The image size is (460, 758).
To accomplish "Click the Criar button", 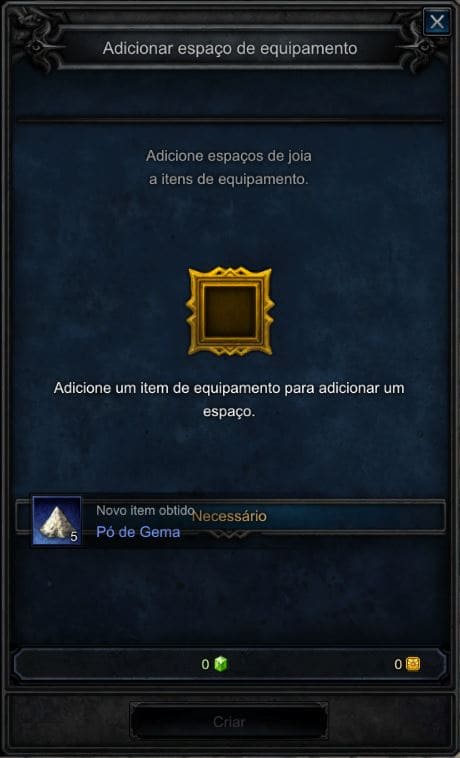I will tap(229, 722).
